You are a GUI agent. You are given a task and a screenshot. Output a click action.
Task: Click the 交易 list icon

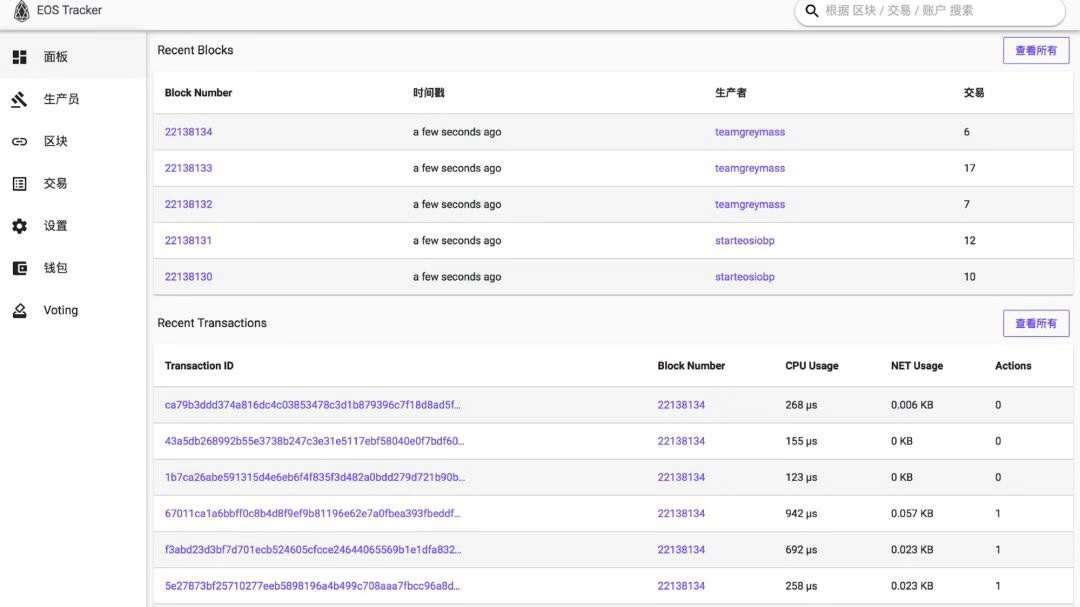tap(19, 184)
